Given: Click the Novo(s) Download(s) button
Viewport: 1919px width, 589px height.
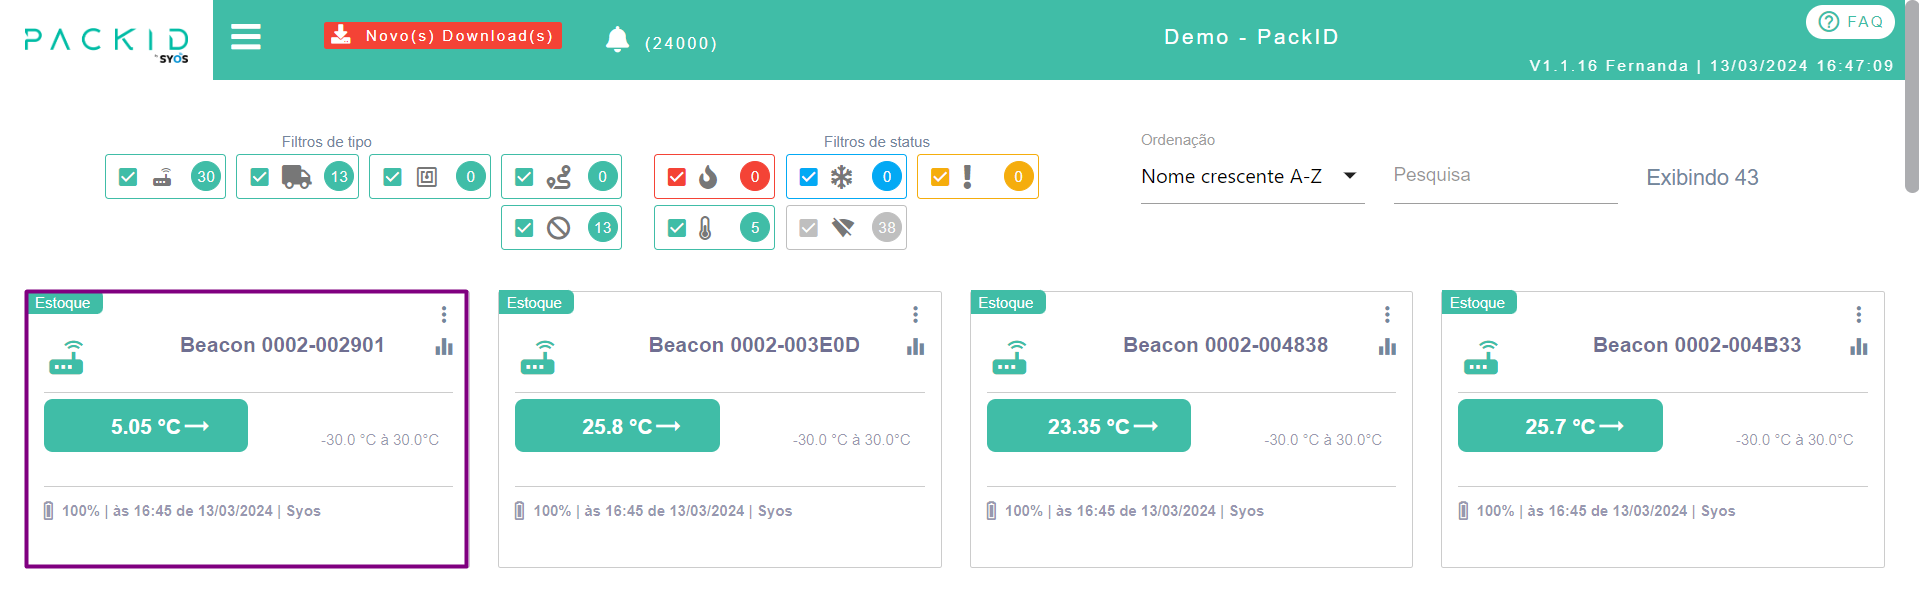Looking at the screenshot, I should (442, 36).
